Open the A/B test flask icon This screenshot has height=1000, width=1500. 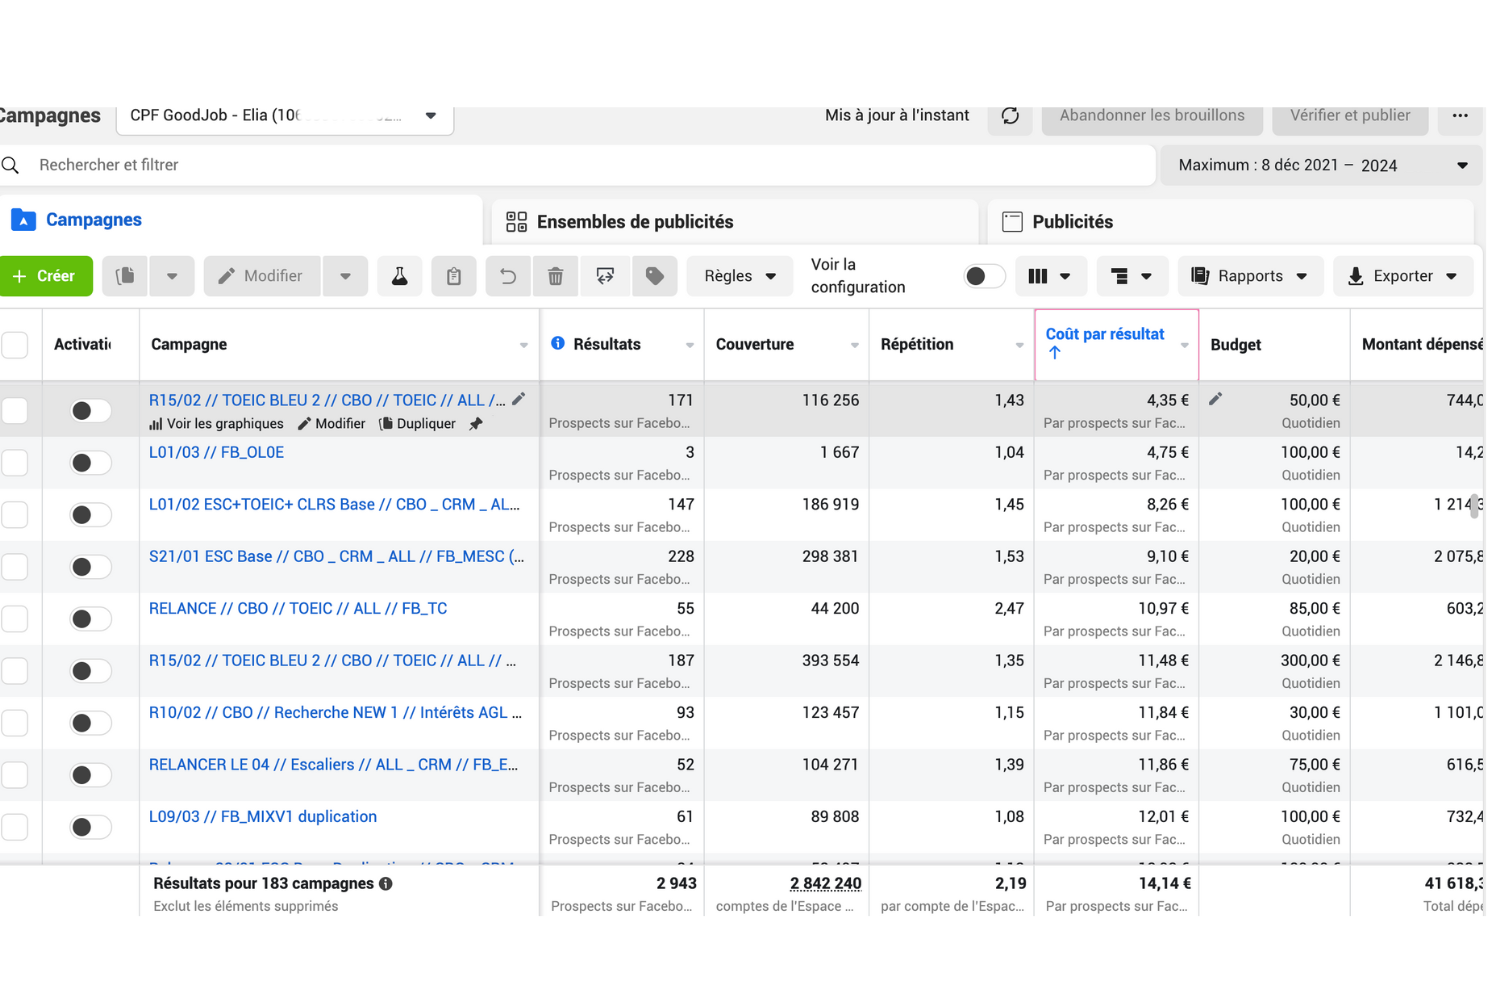coord(399,276)
